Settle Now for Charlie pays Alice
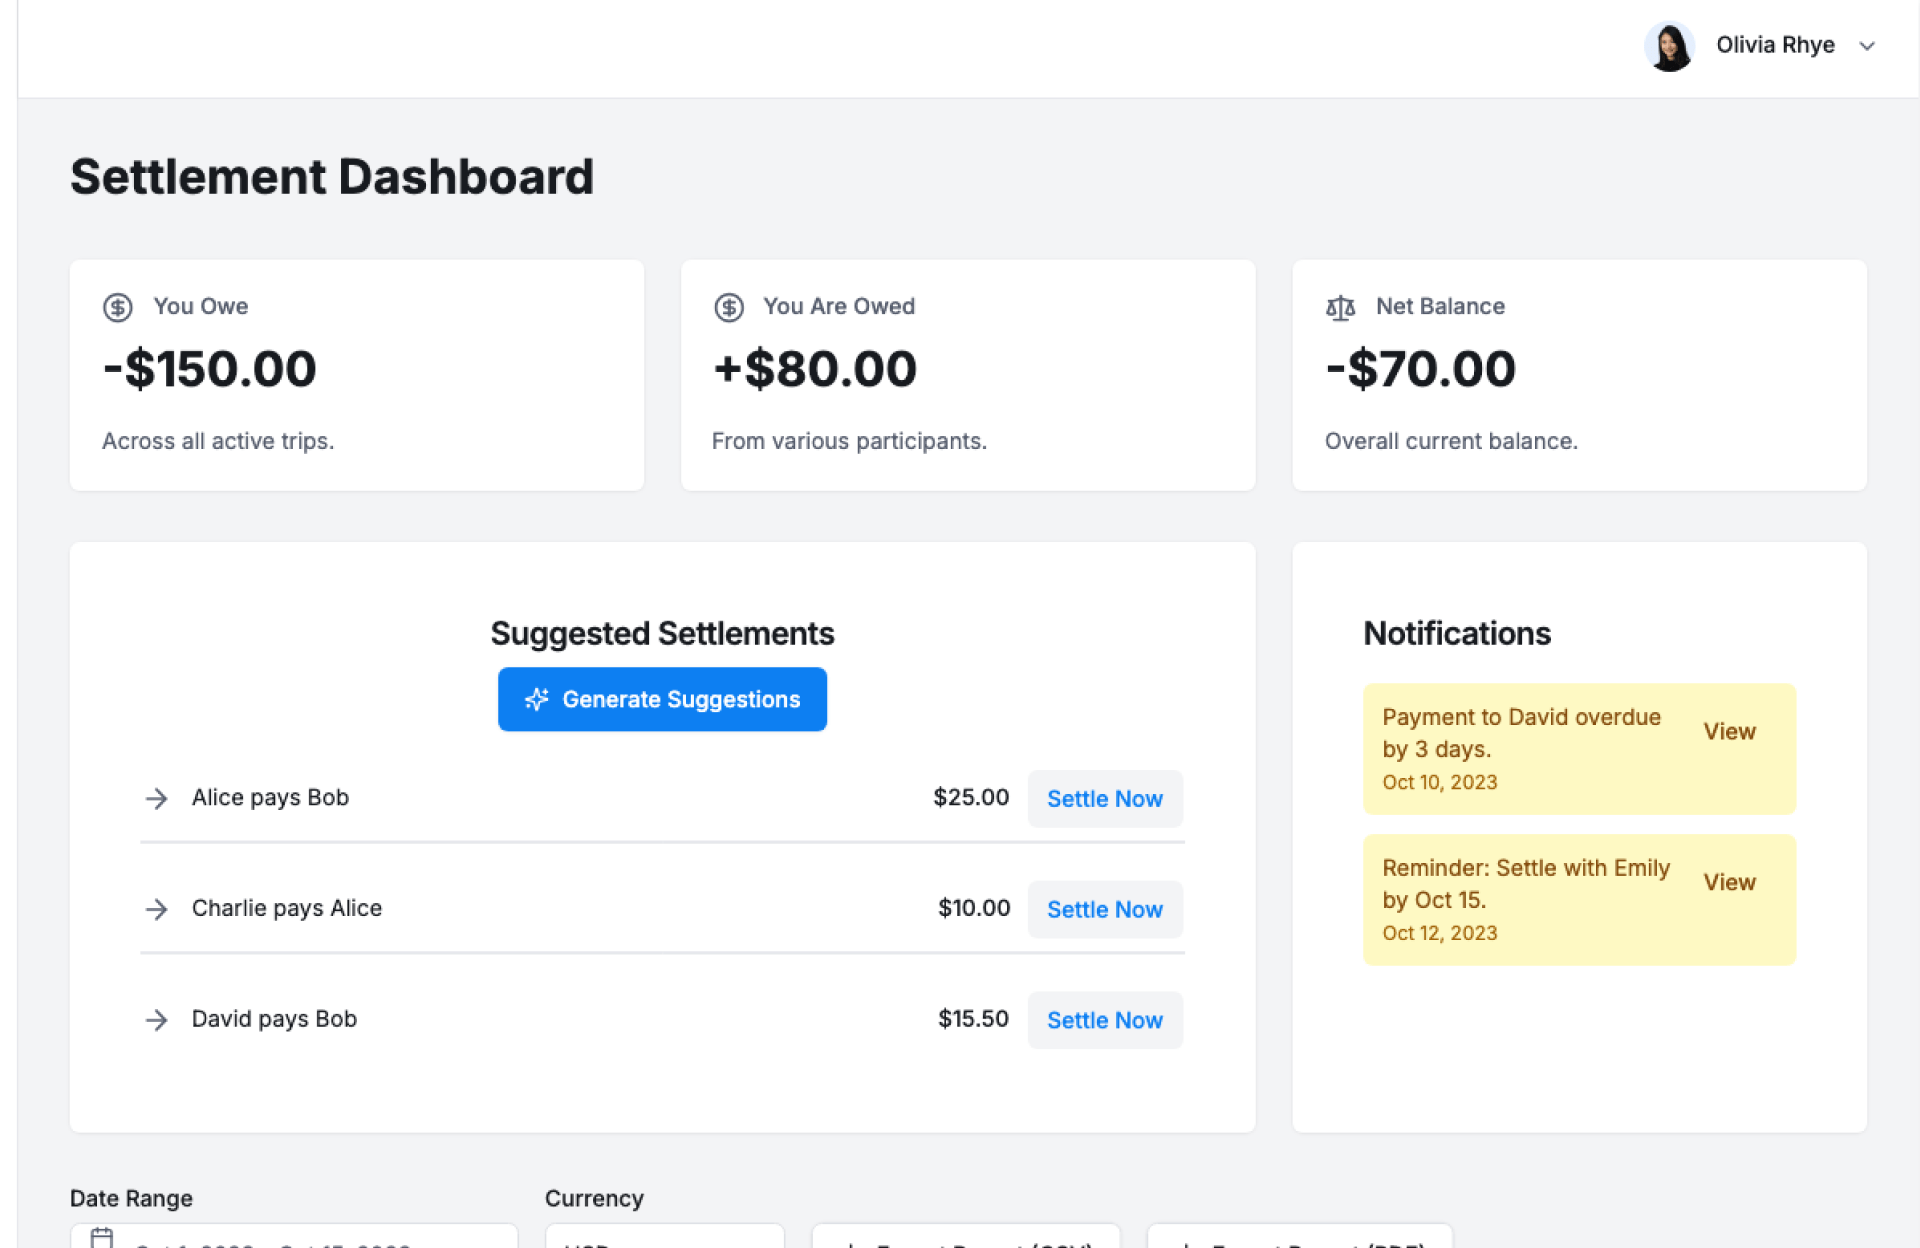This screenshot has width=1920, height=1248. (1104, 909)
